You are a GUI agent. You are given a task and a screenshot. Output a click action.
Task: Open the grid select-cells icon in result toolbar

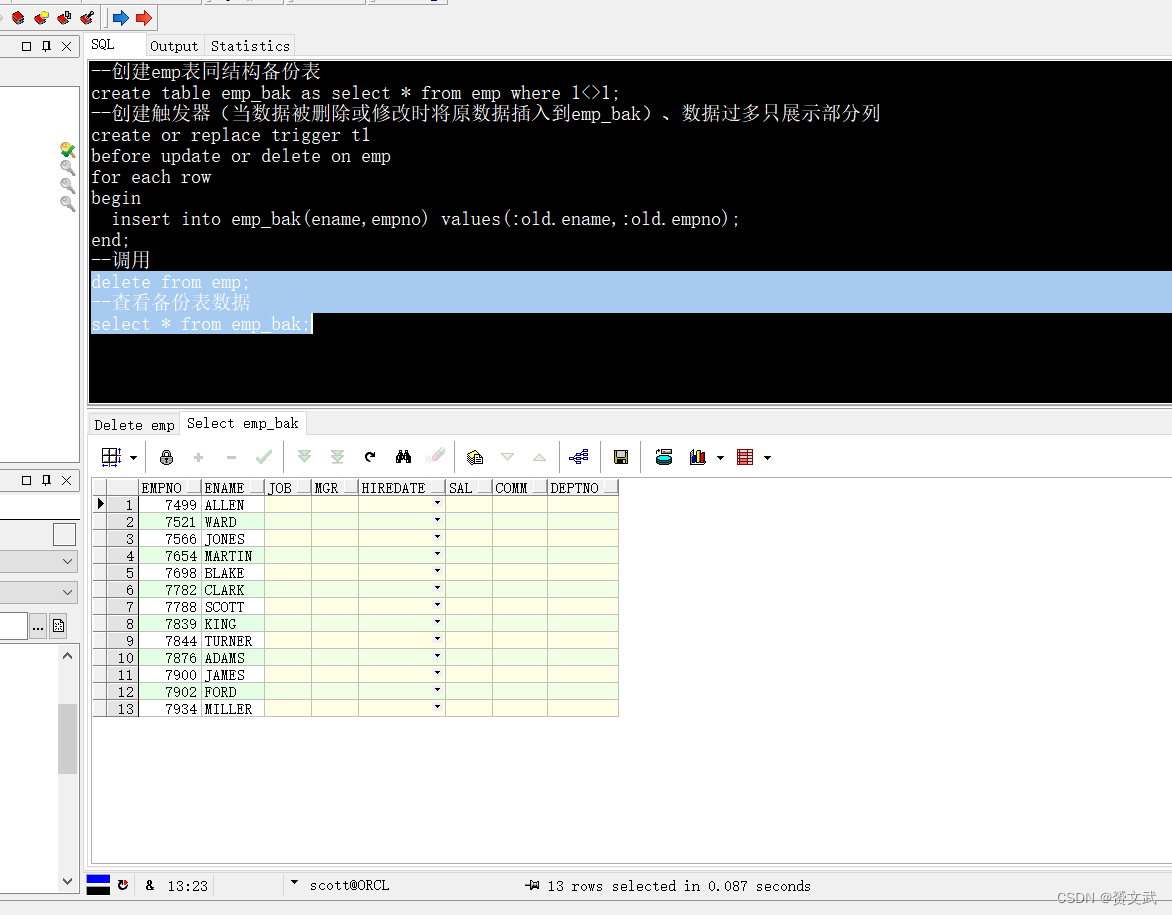coord(111,457)
